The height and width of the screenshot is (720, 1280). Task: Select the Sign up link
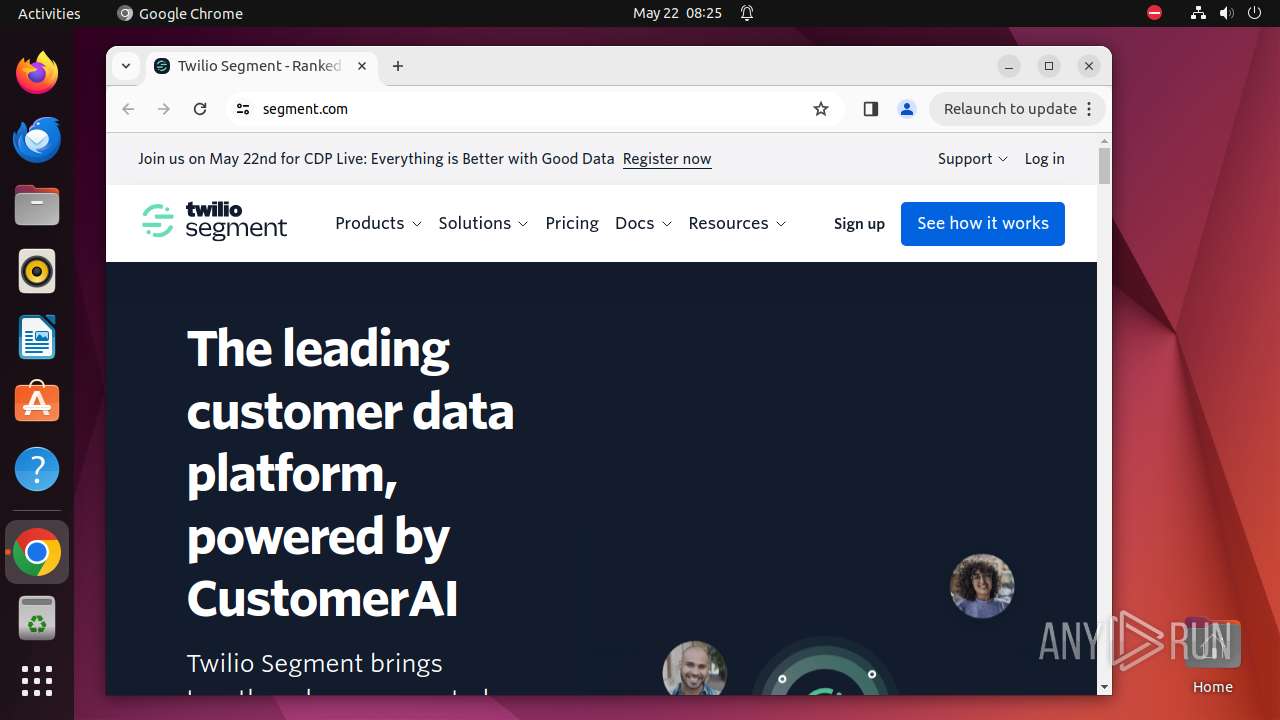click(x=859, y=224)
